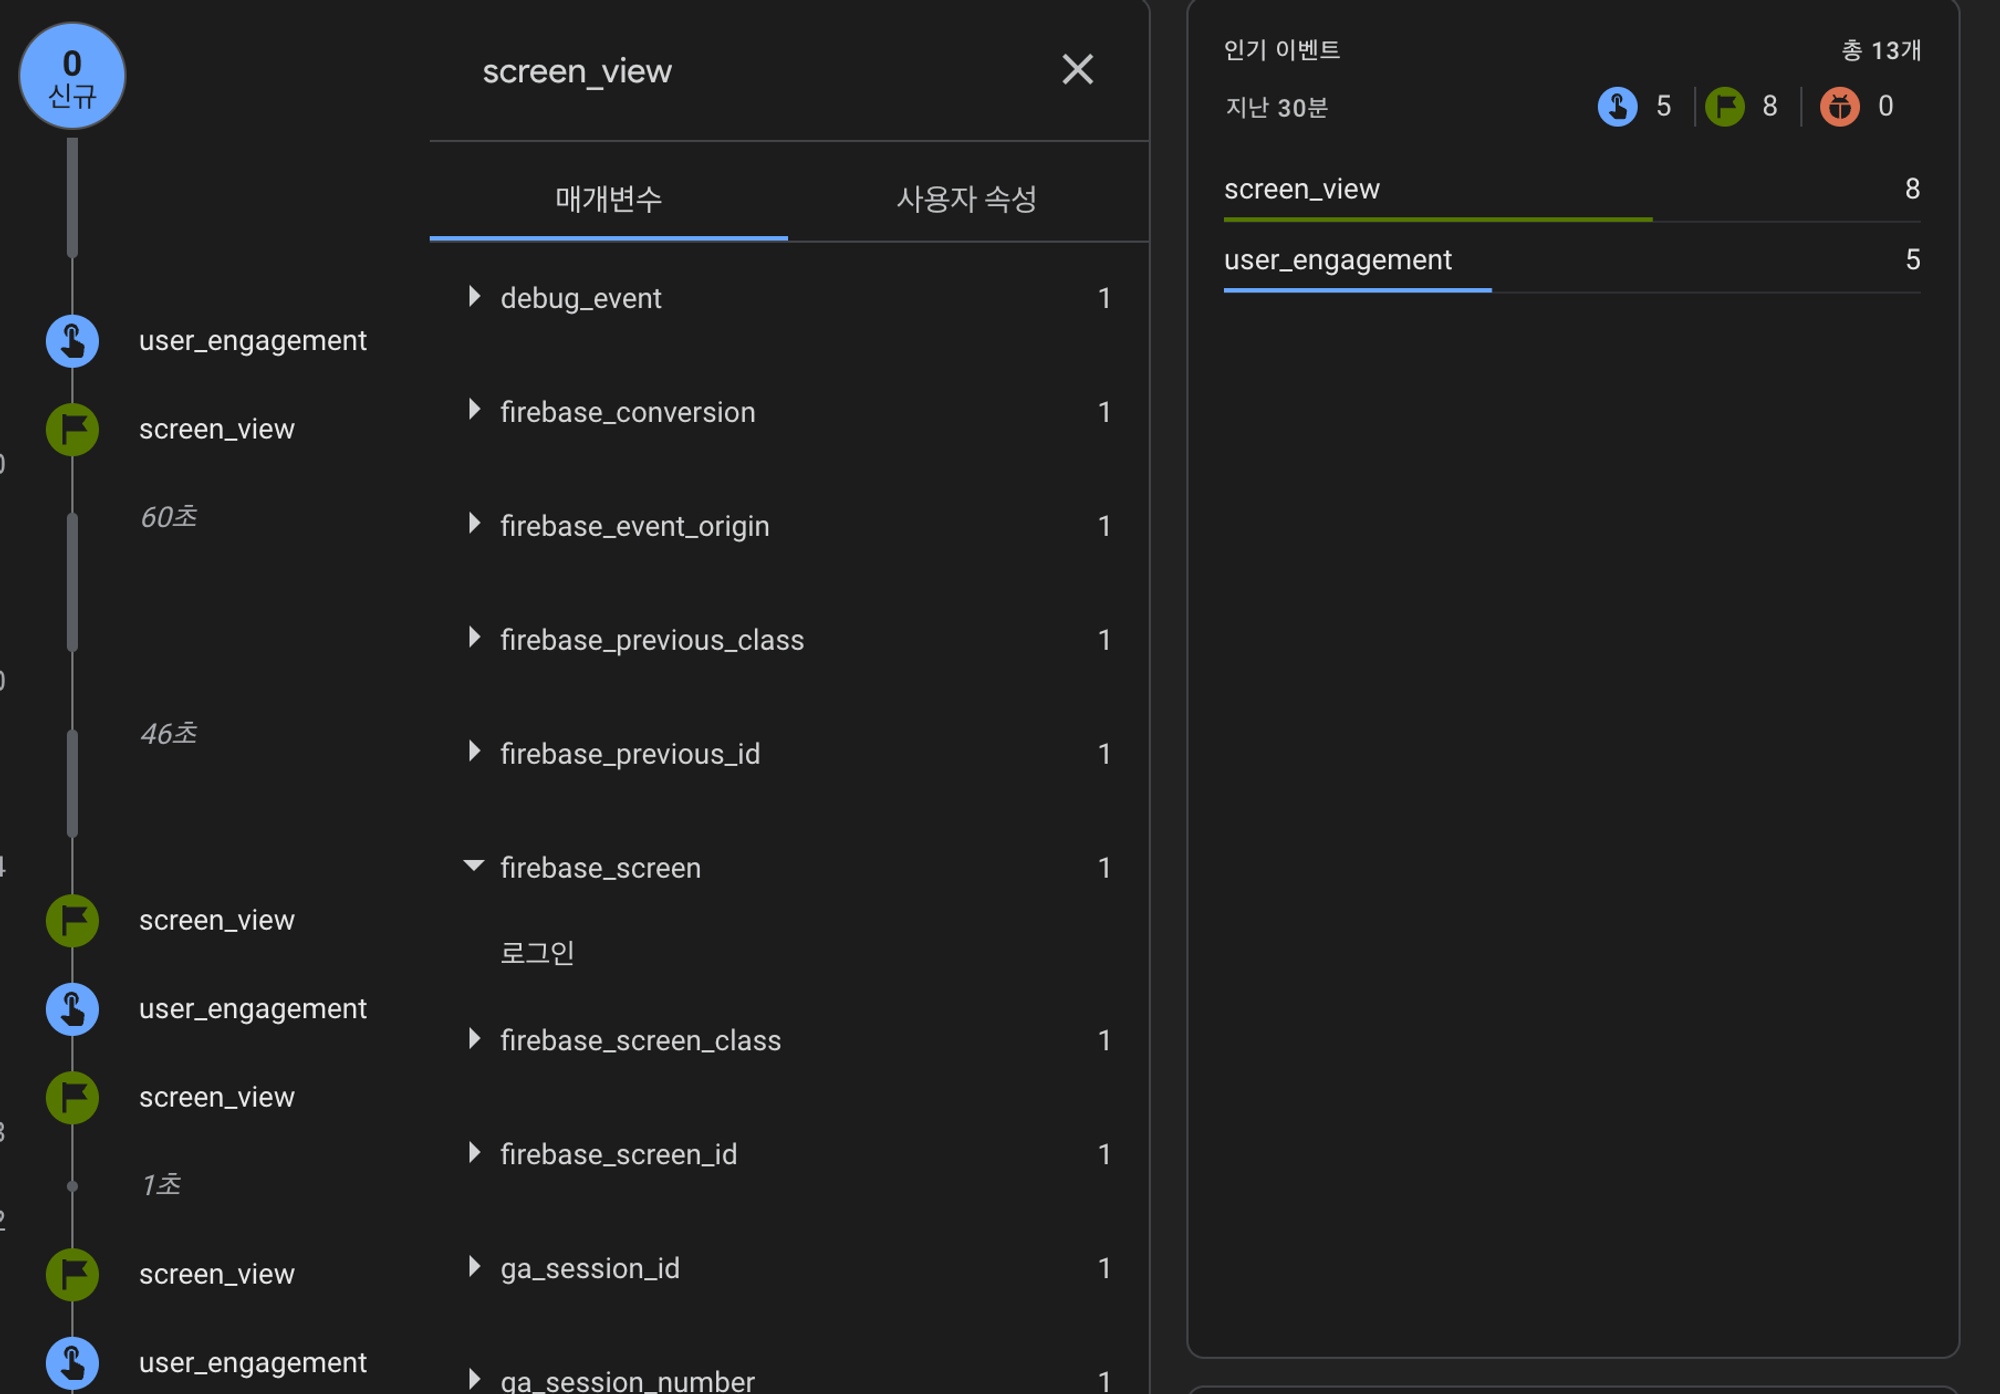Image resolution: width=2000 pixels, height=1394 pixels.
Task: Filter by blue engagement icon in 인기 이벤트
Action: (1617, 106)
